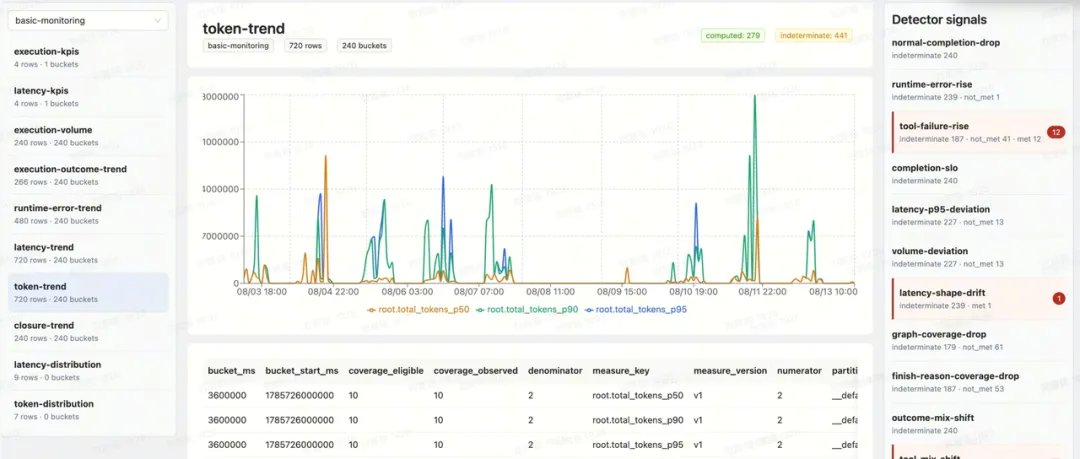Click the coverage_observed column header
1080x459 pixels.
click(x=475, y=371)
